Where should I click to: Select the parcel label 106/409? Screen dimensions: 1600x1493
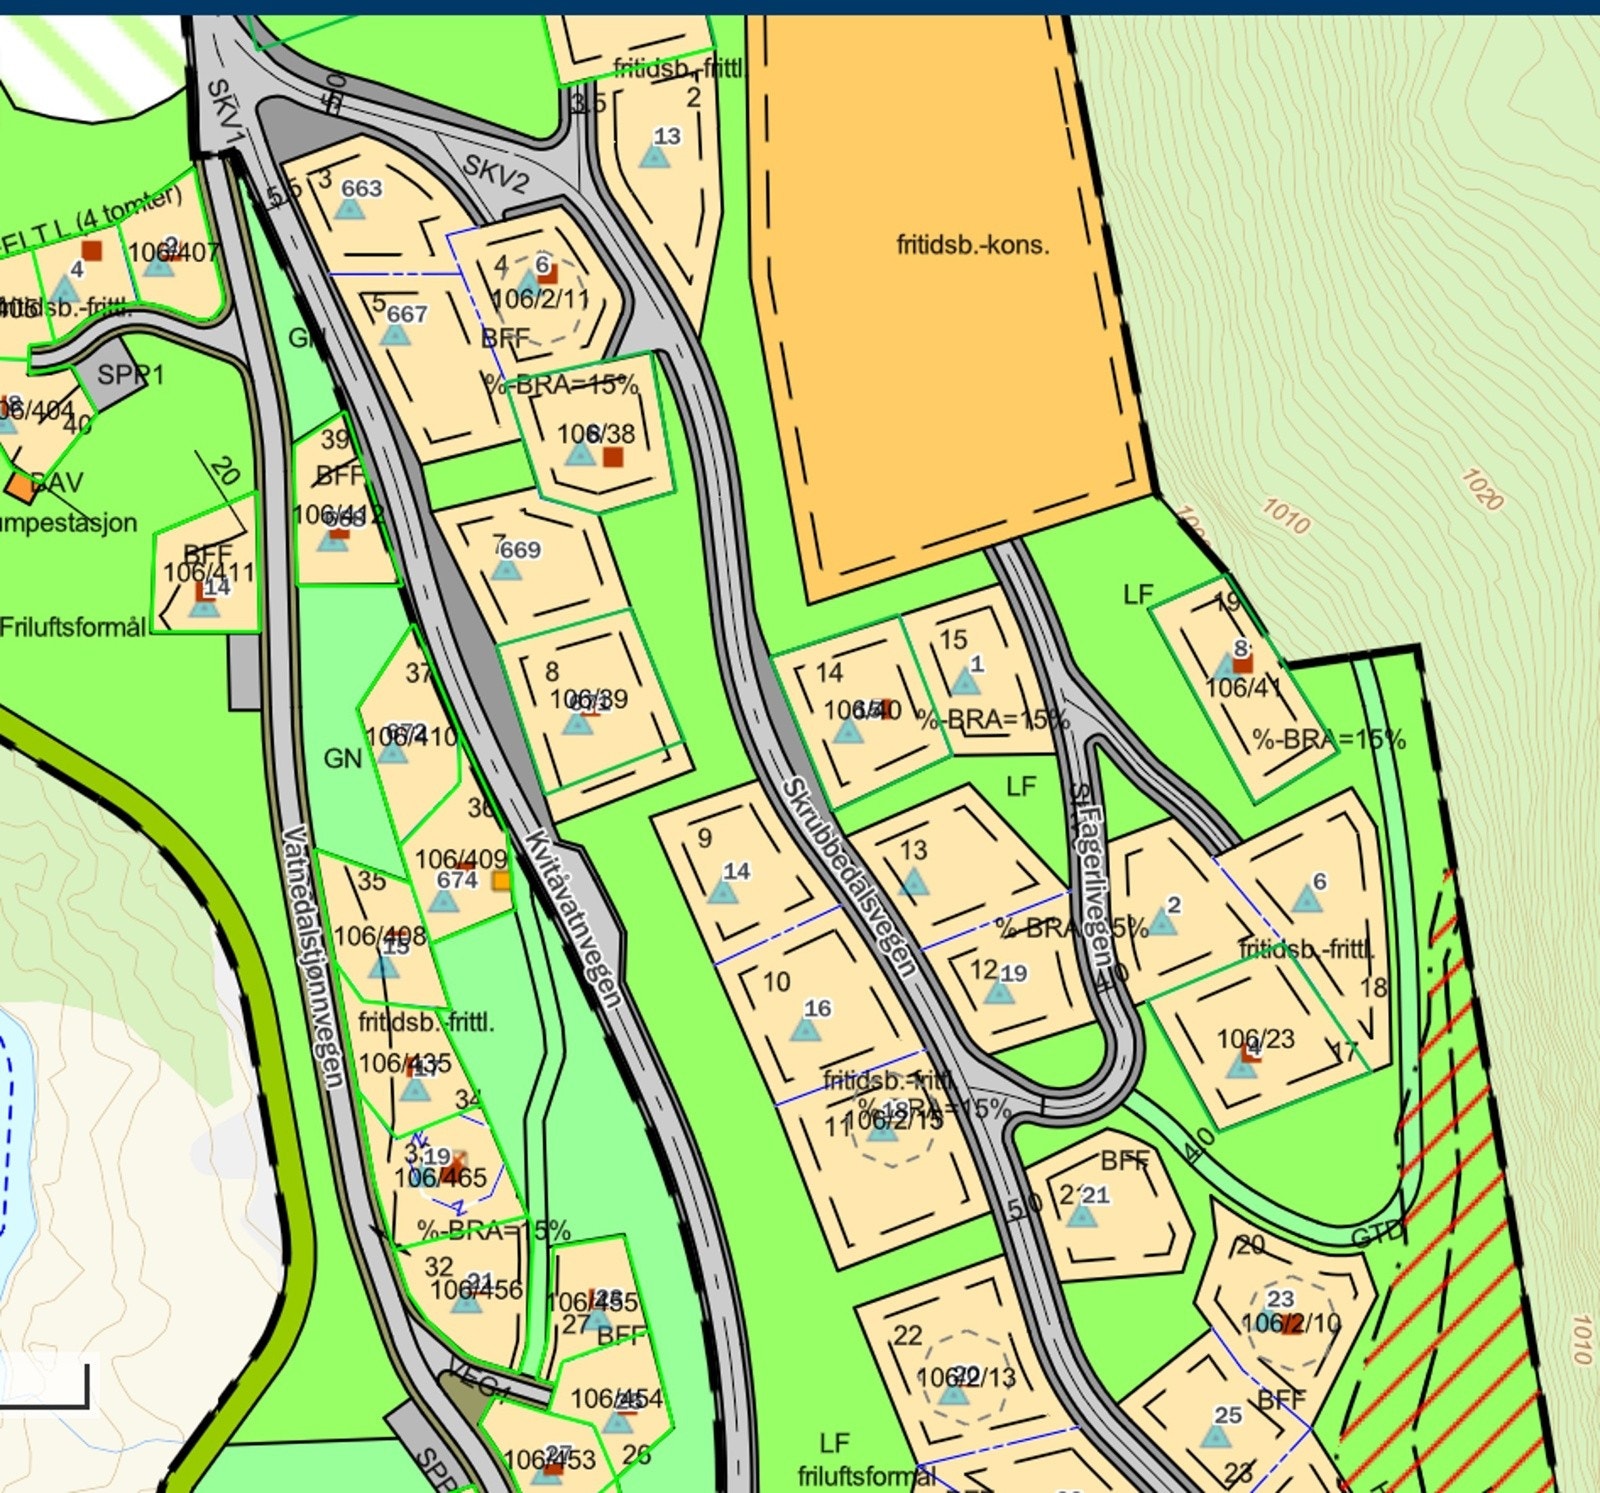(461, 859)
